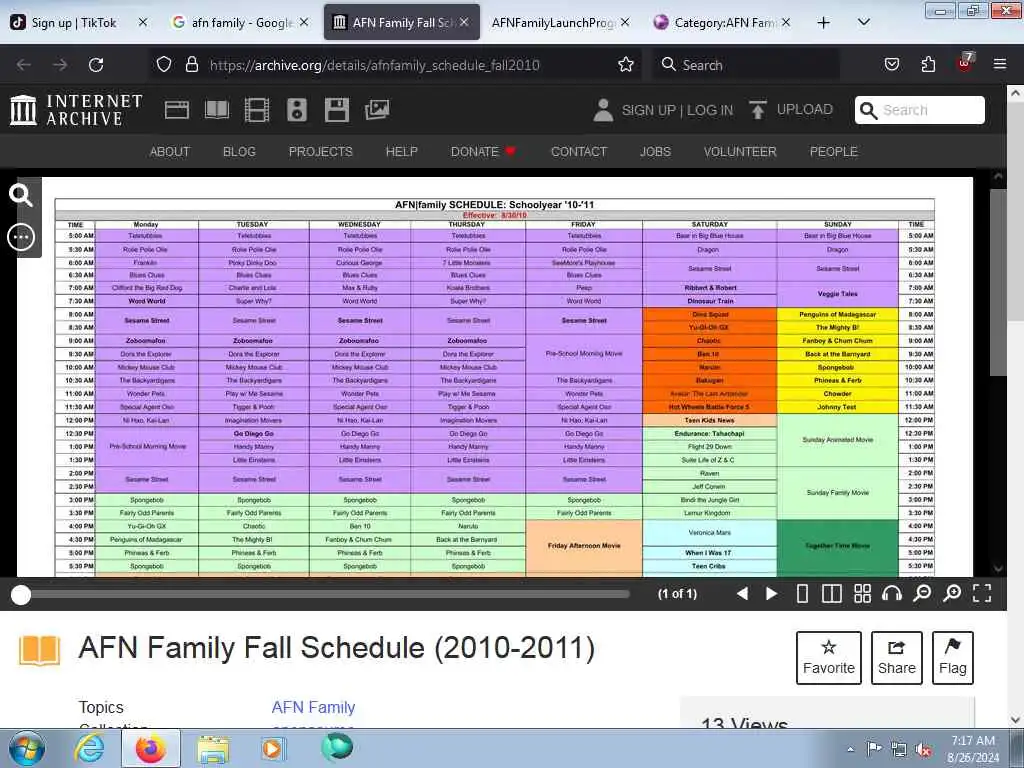The height and width of the screenshot is (768, 1024).
Task: View site security lock info
Action: point(191,65)
